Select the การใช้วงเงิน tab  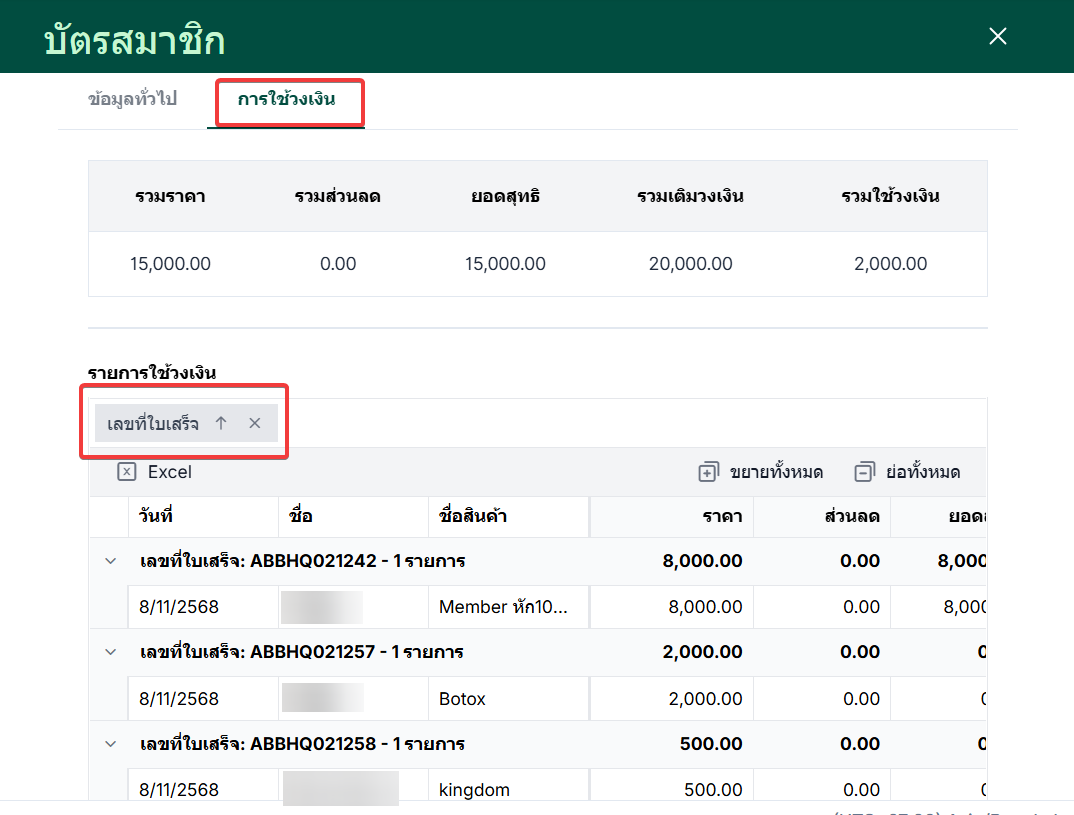(x=286, y=99)
